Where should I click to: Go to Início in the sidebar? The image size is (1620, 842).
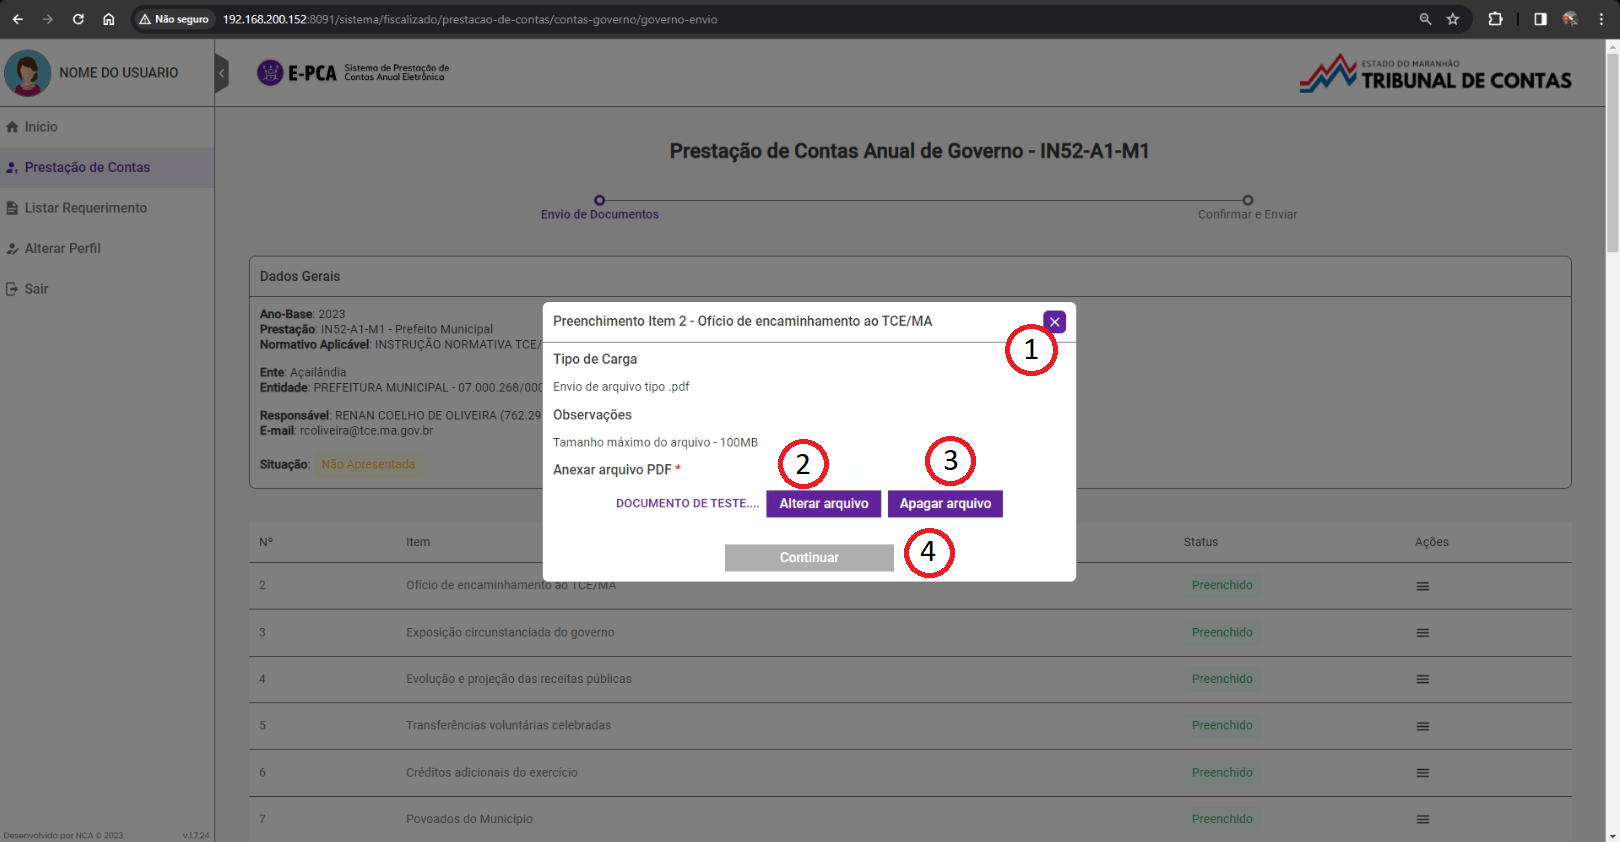coord(41,127)
